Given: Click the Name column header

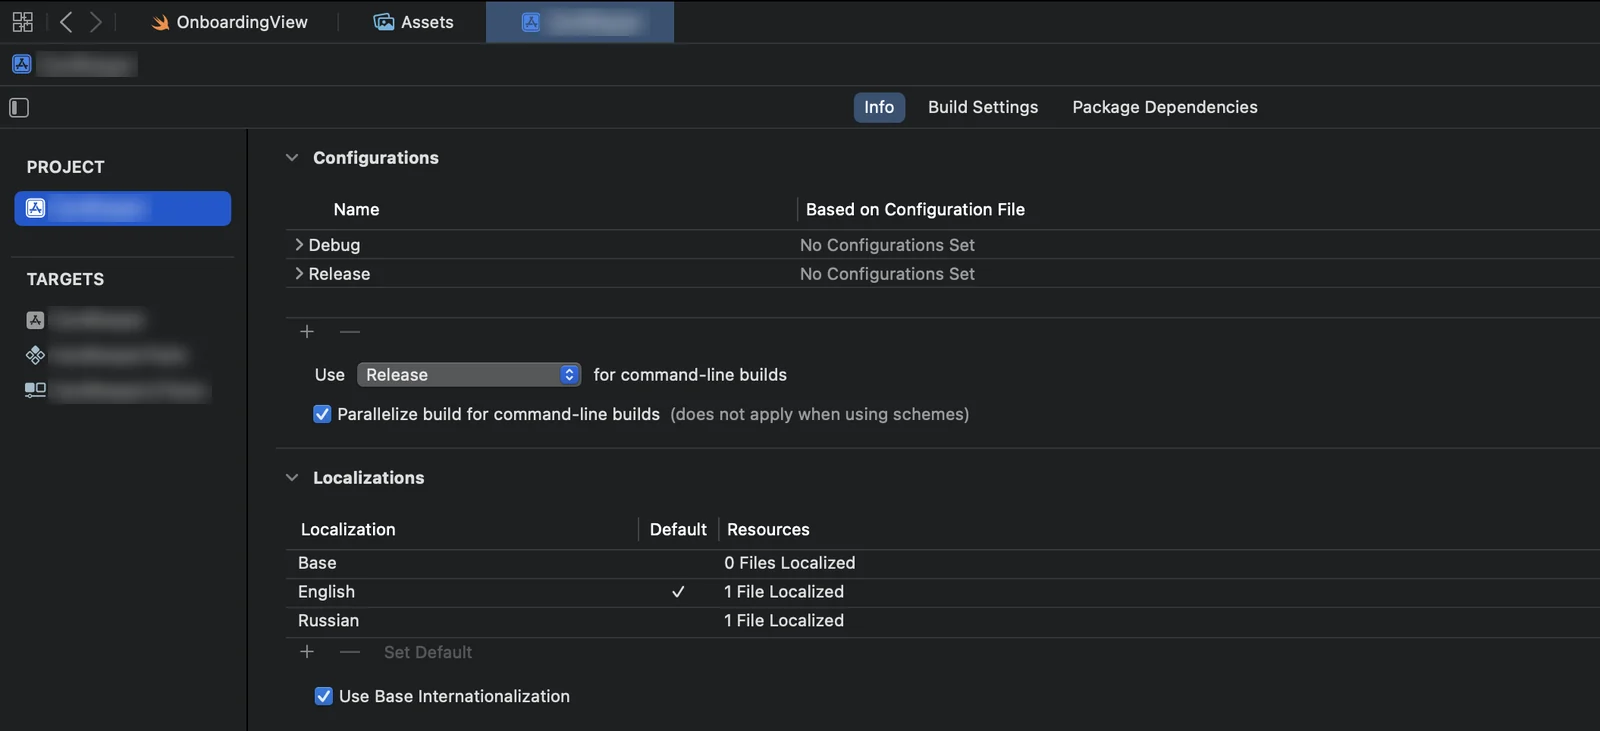Looking at the screenshot, I should [x=356, y=209].
